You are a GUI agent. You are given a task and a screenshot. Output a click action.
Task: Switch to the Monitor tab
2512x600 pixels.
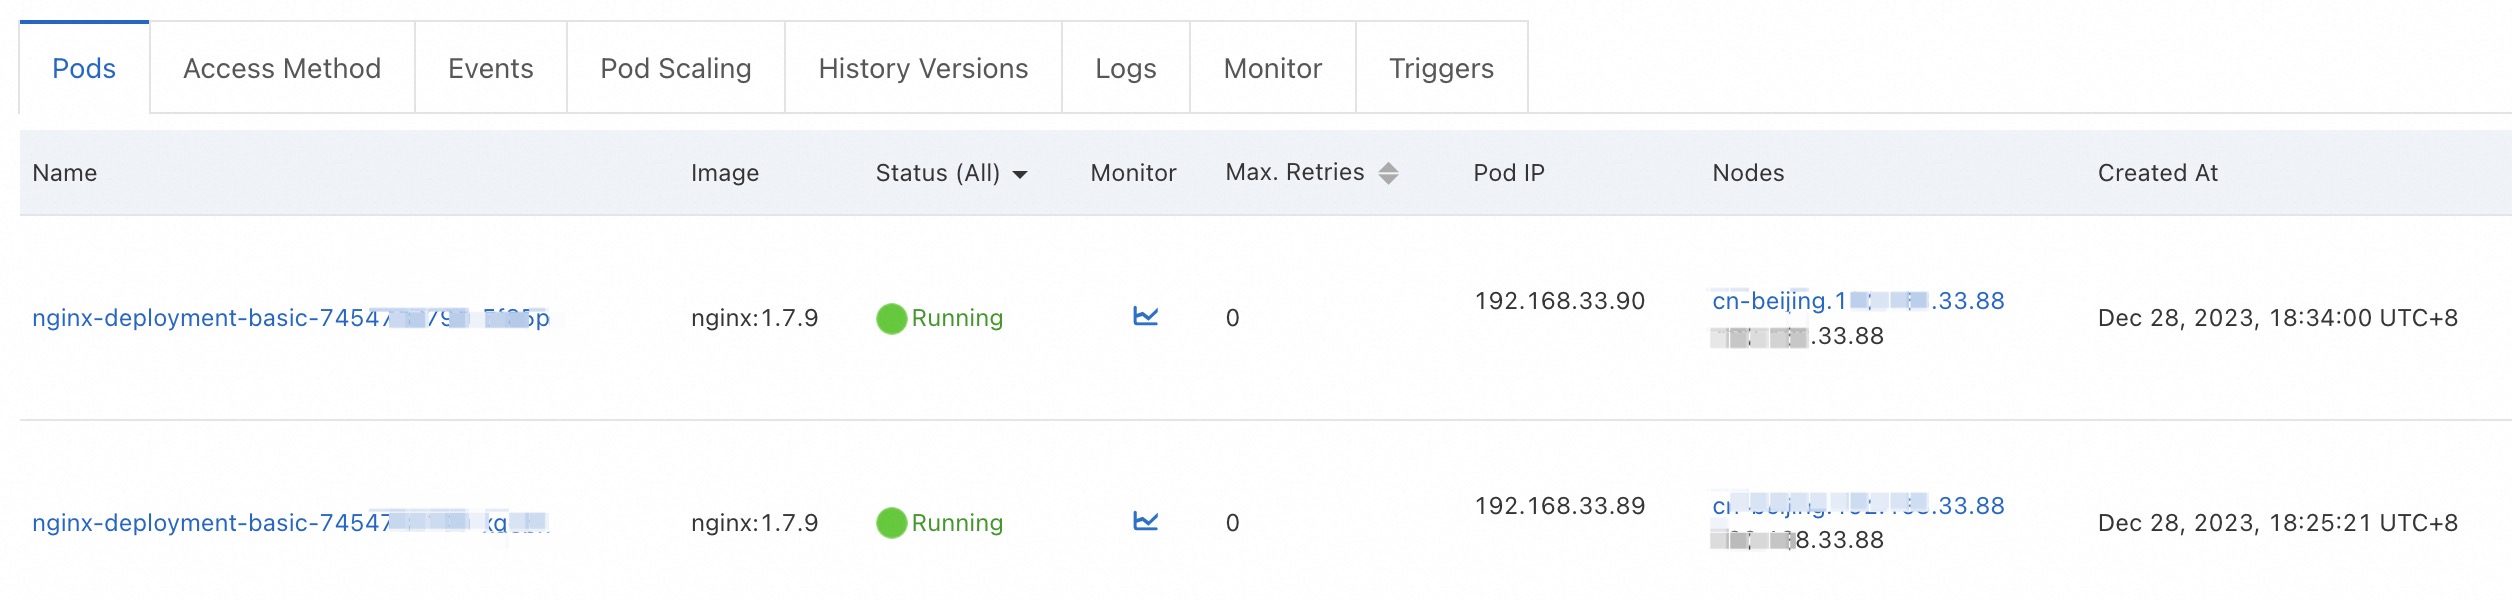coord(1272,68)
